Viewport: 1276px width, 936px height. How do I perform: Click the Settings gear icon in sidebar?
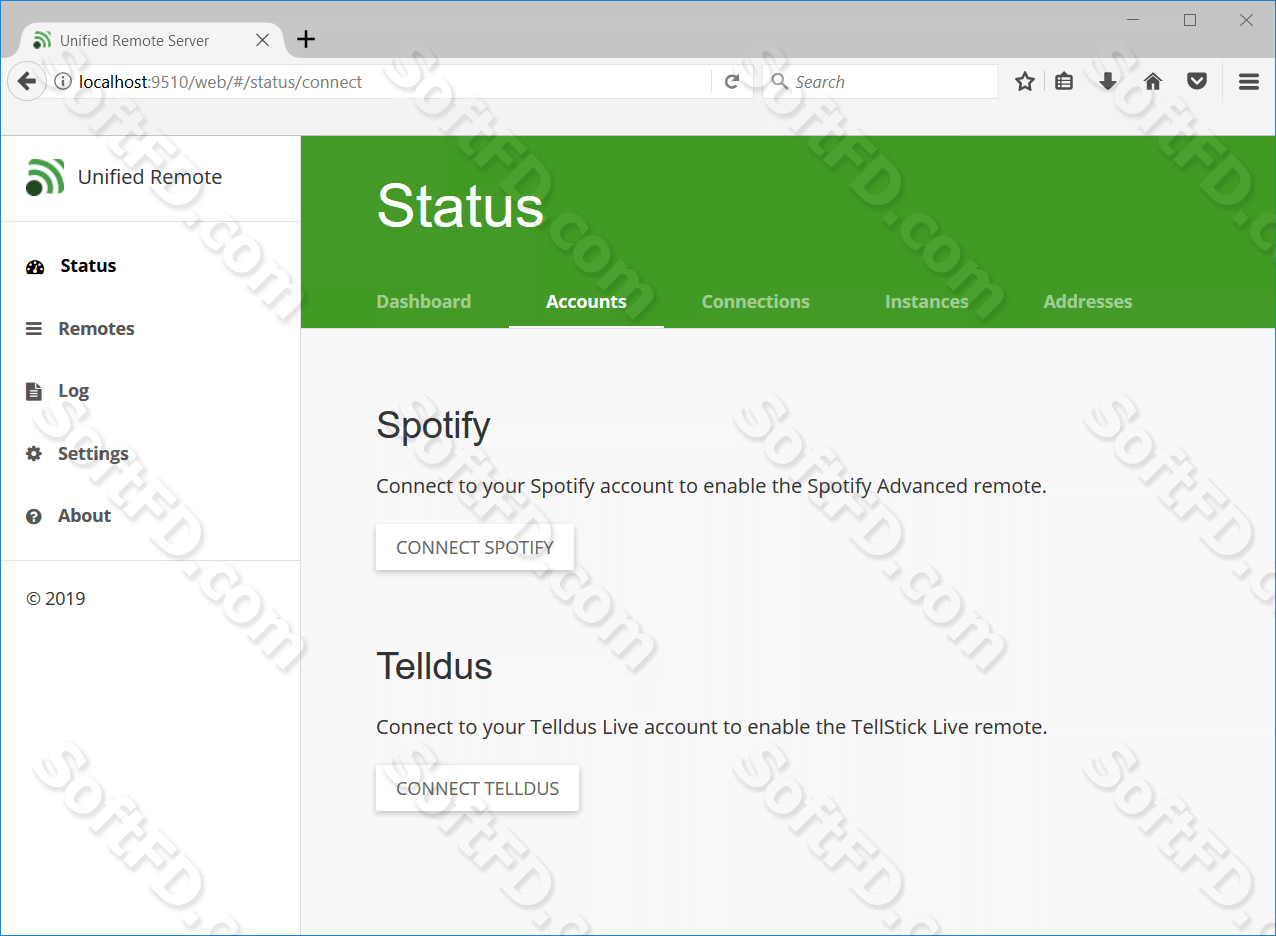click(x=34, y=454)
